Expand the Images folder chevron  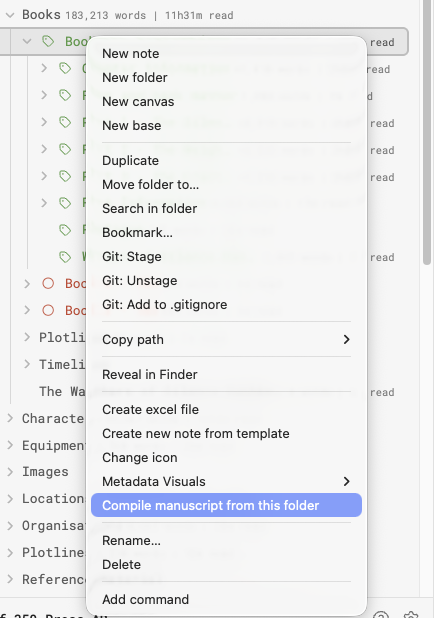10,472
